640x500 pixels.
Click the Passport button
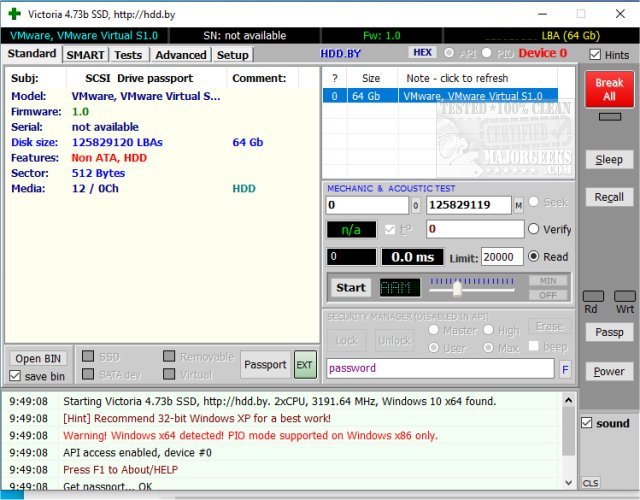point(265,364)
